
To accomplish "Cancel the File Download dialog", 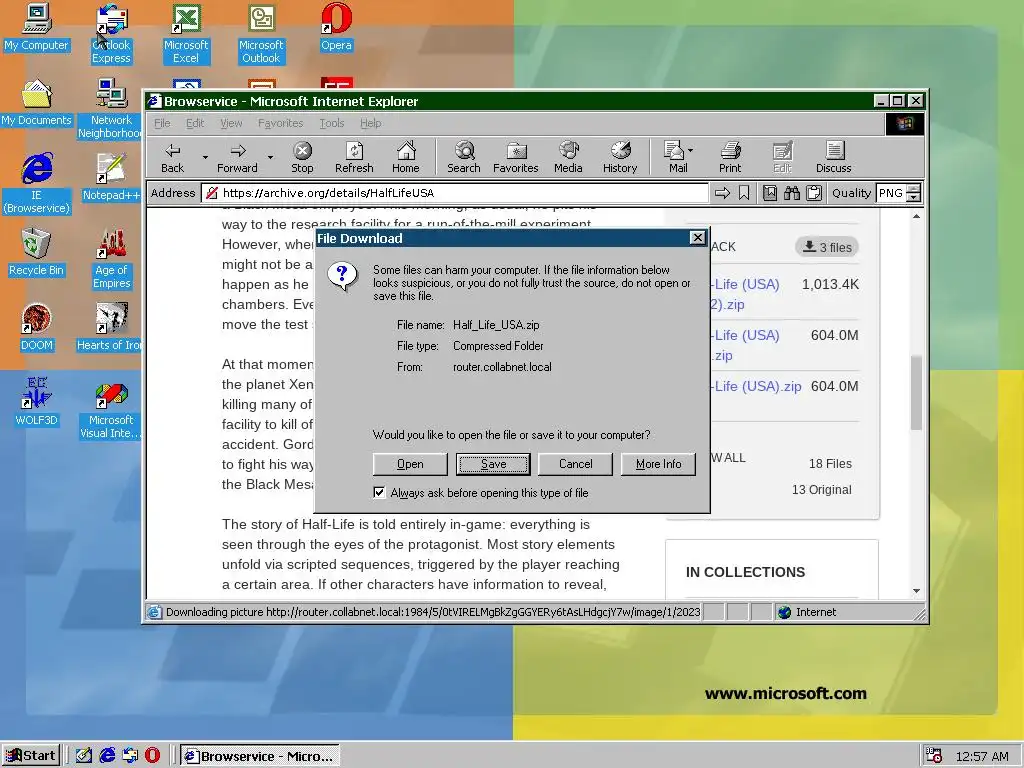I will coord(575,464).
